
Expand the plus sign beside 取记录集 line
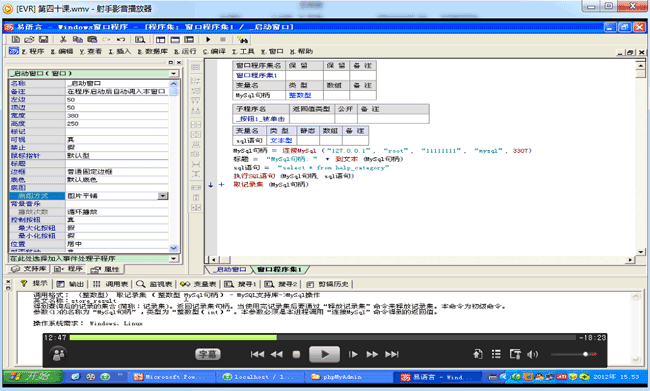coord(221,185)
